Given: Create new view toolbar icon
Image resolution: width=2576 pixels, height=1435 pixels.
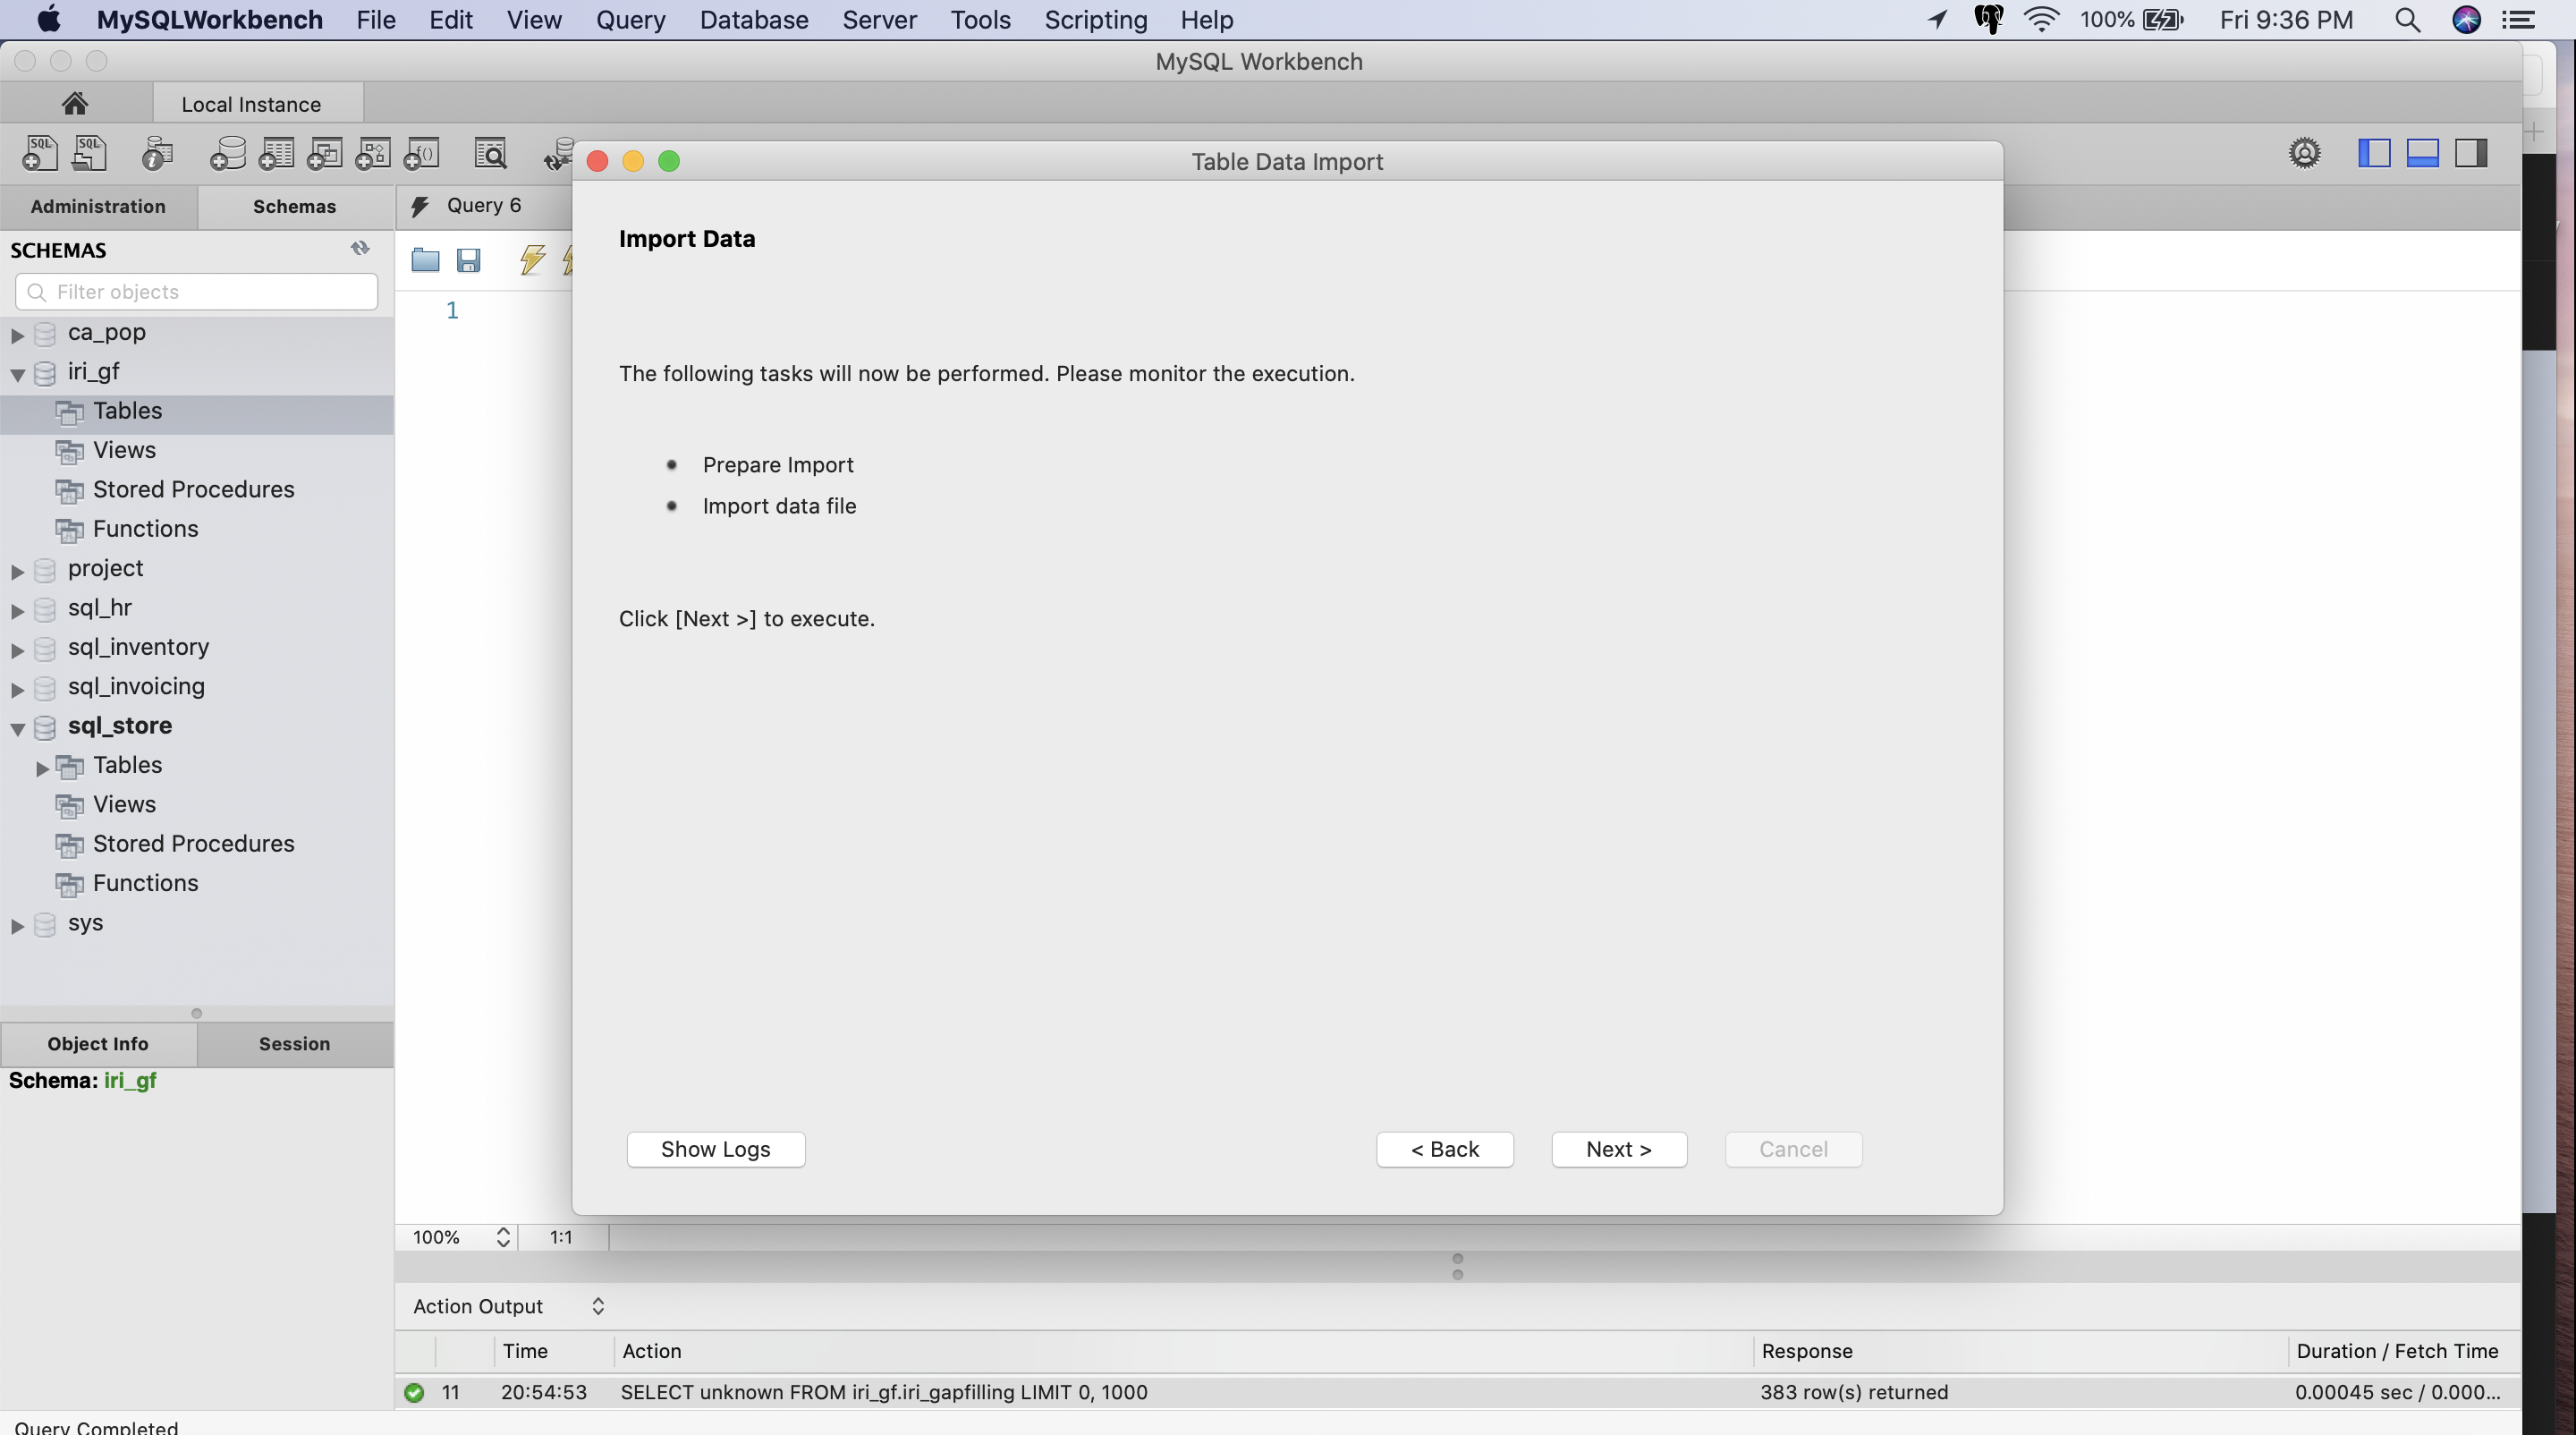Looking at the screenshot, I should tap(324, 153).
